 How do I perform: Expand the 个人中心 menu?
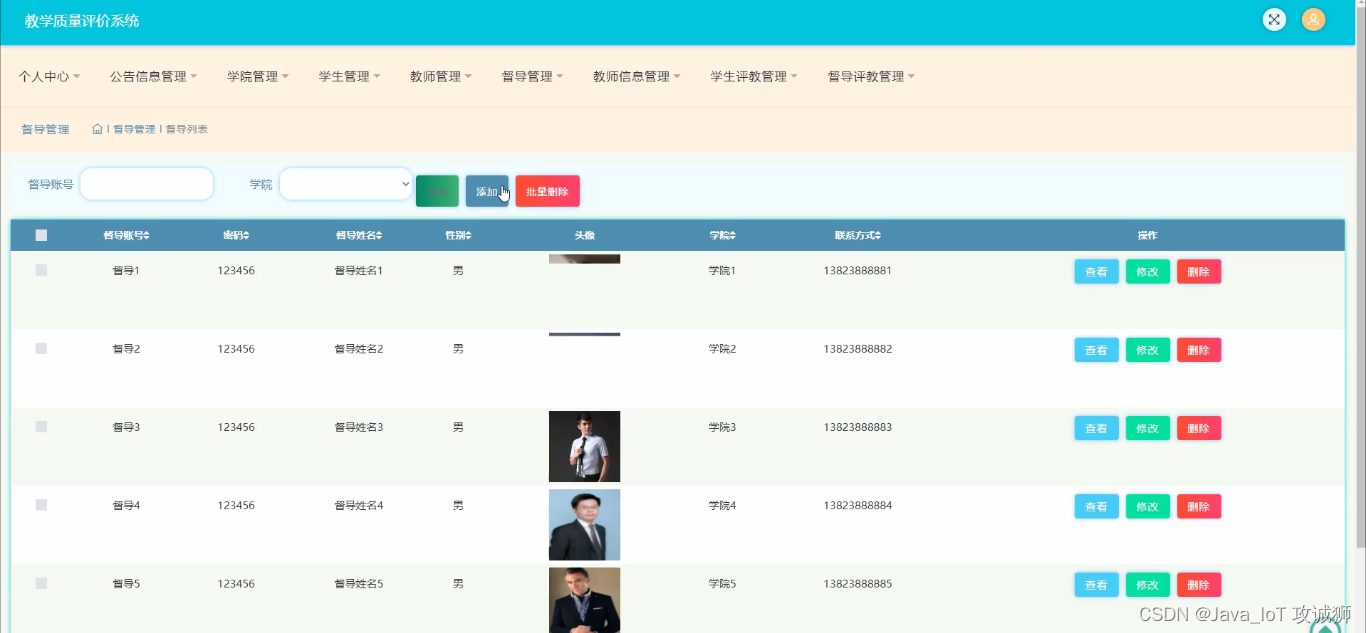(49, 76)
